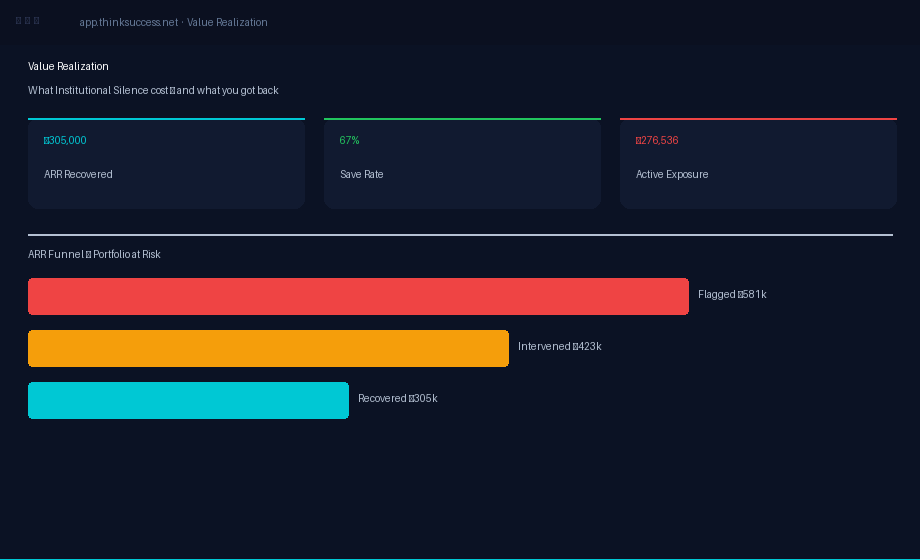Click the ARR Funnel section title
This screenshot has width=920, height=560.
[94, 254]
